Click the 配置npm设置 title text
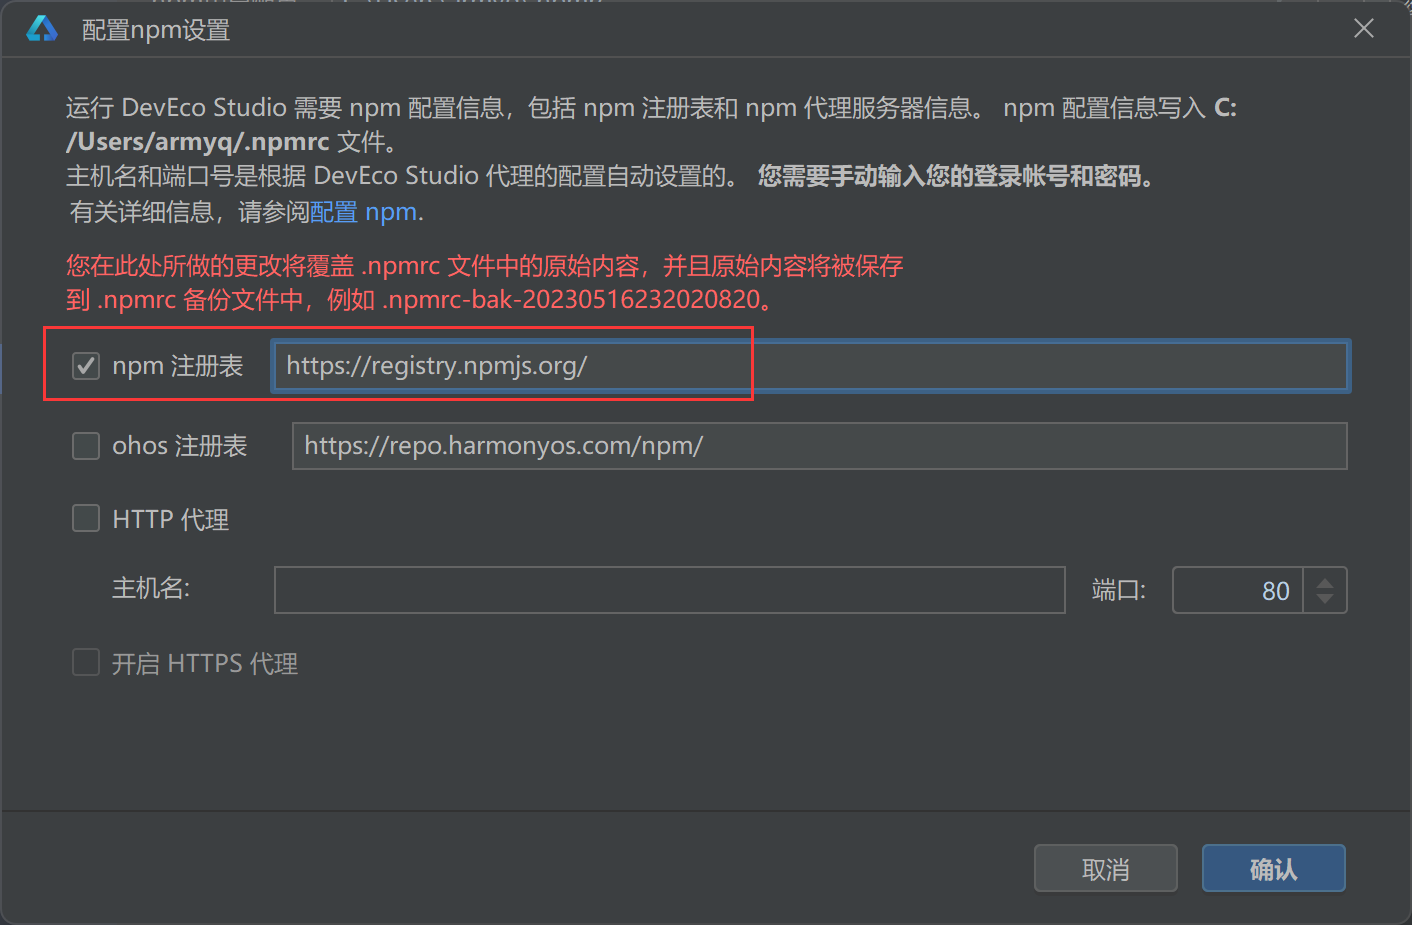The height and width of the screenshot is (925, 1412). [x=156, y=30]
